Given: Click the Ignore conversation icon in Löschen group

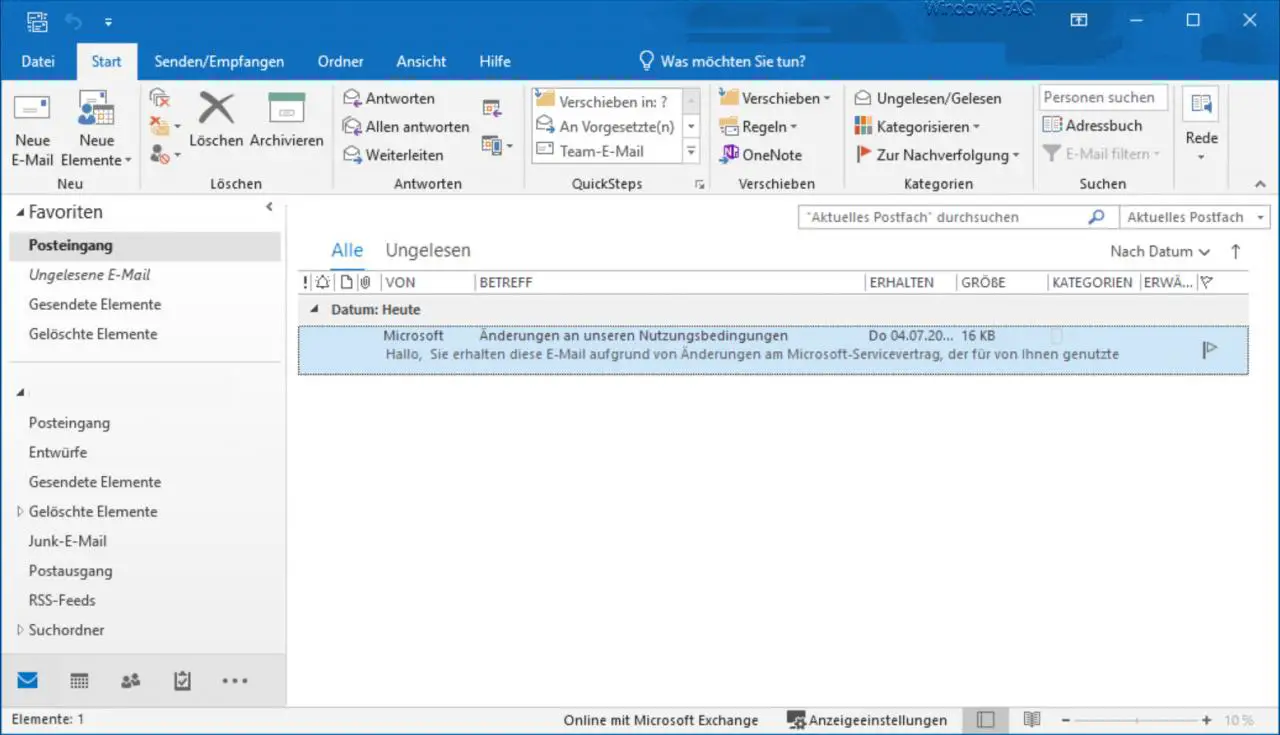Looking at the screenshot, I should (x=160, y=98).
